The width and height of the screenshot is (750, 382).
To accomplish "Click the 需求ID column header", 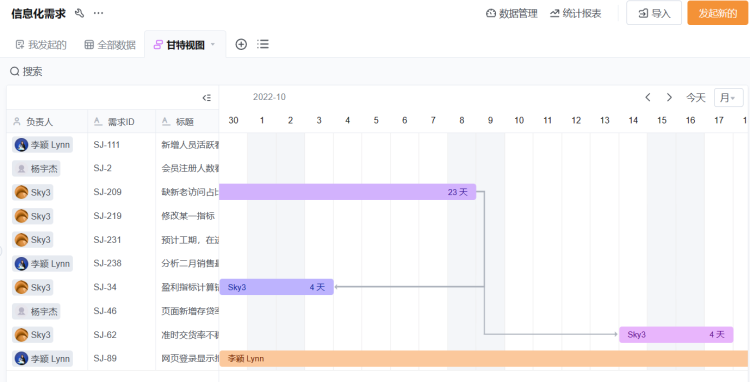I will [121, 122].
